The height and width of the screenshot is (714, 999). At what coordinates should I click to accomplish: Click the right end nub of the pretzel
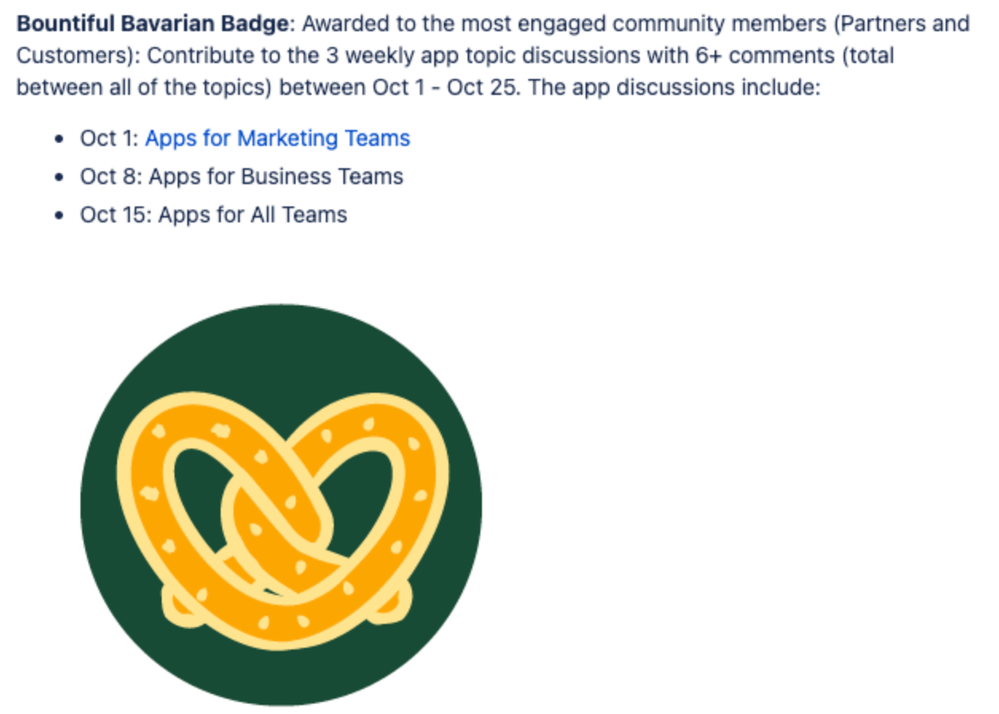[390, 604]
